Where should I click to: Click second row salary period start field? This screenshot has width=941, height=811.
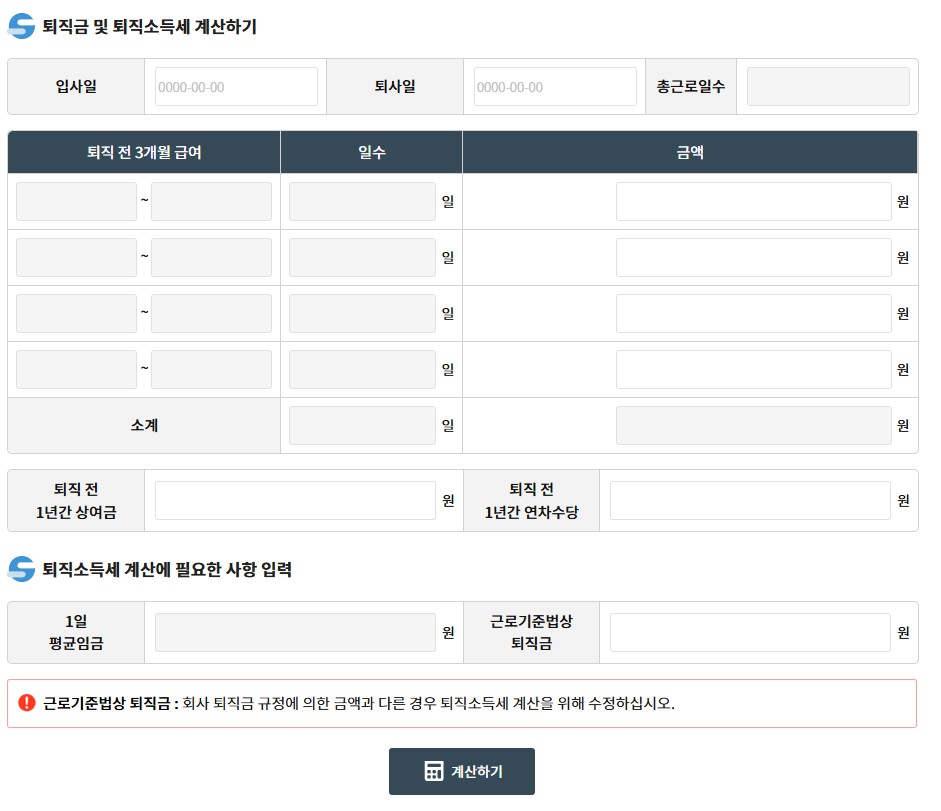[76, 258]
